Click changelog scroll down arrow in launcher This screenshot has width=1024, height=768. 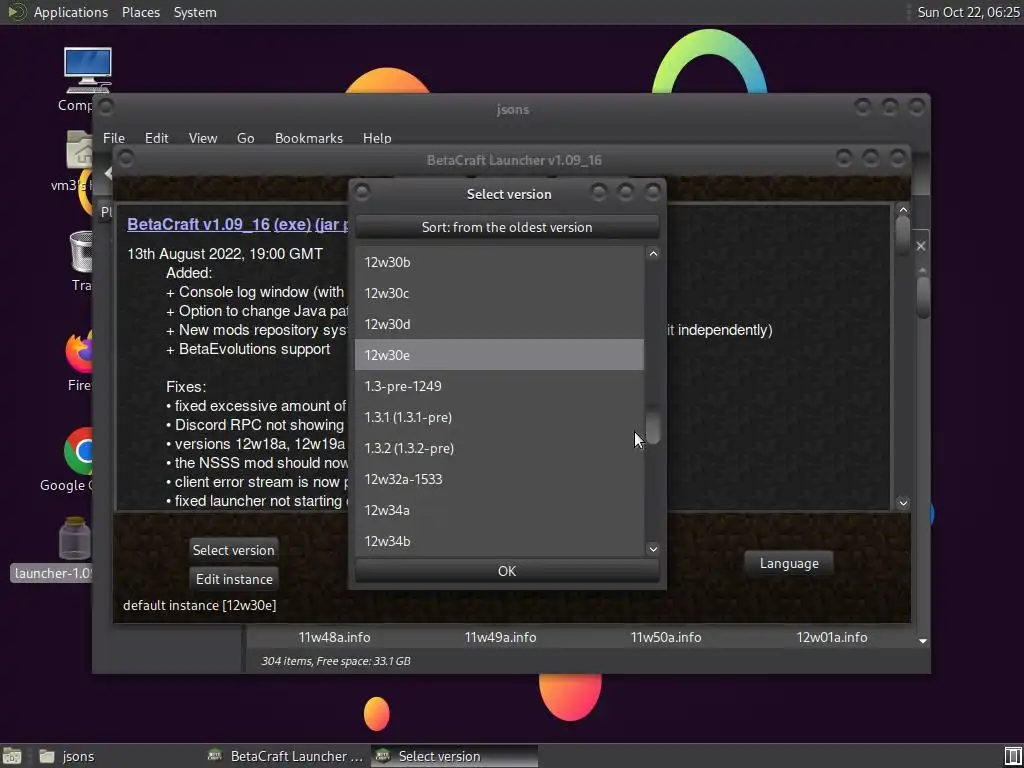[903, 503]
